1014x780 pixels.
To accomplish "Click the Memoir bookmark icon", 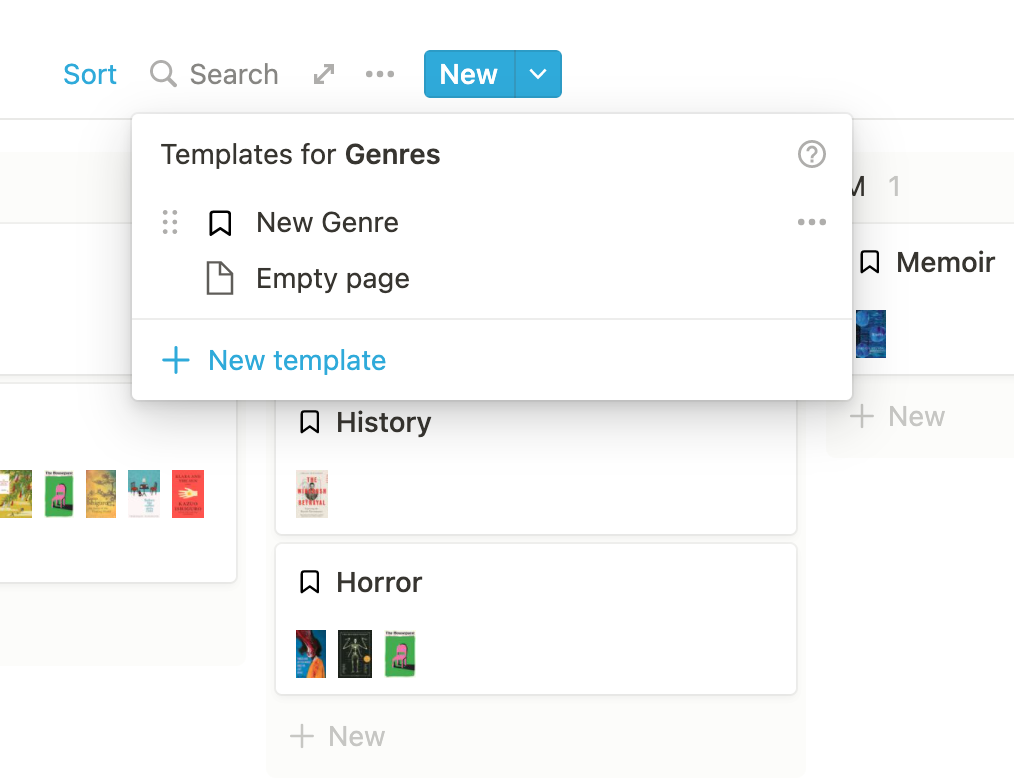I will (870, 262).
